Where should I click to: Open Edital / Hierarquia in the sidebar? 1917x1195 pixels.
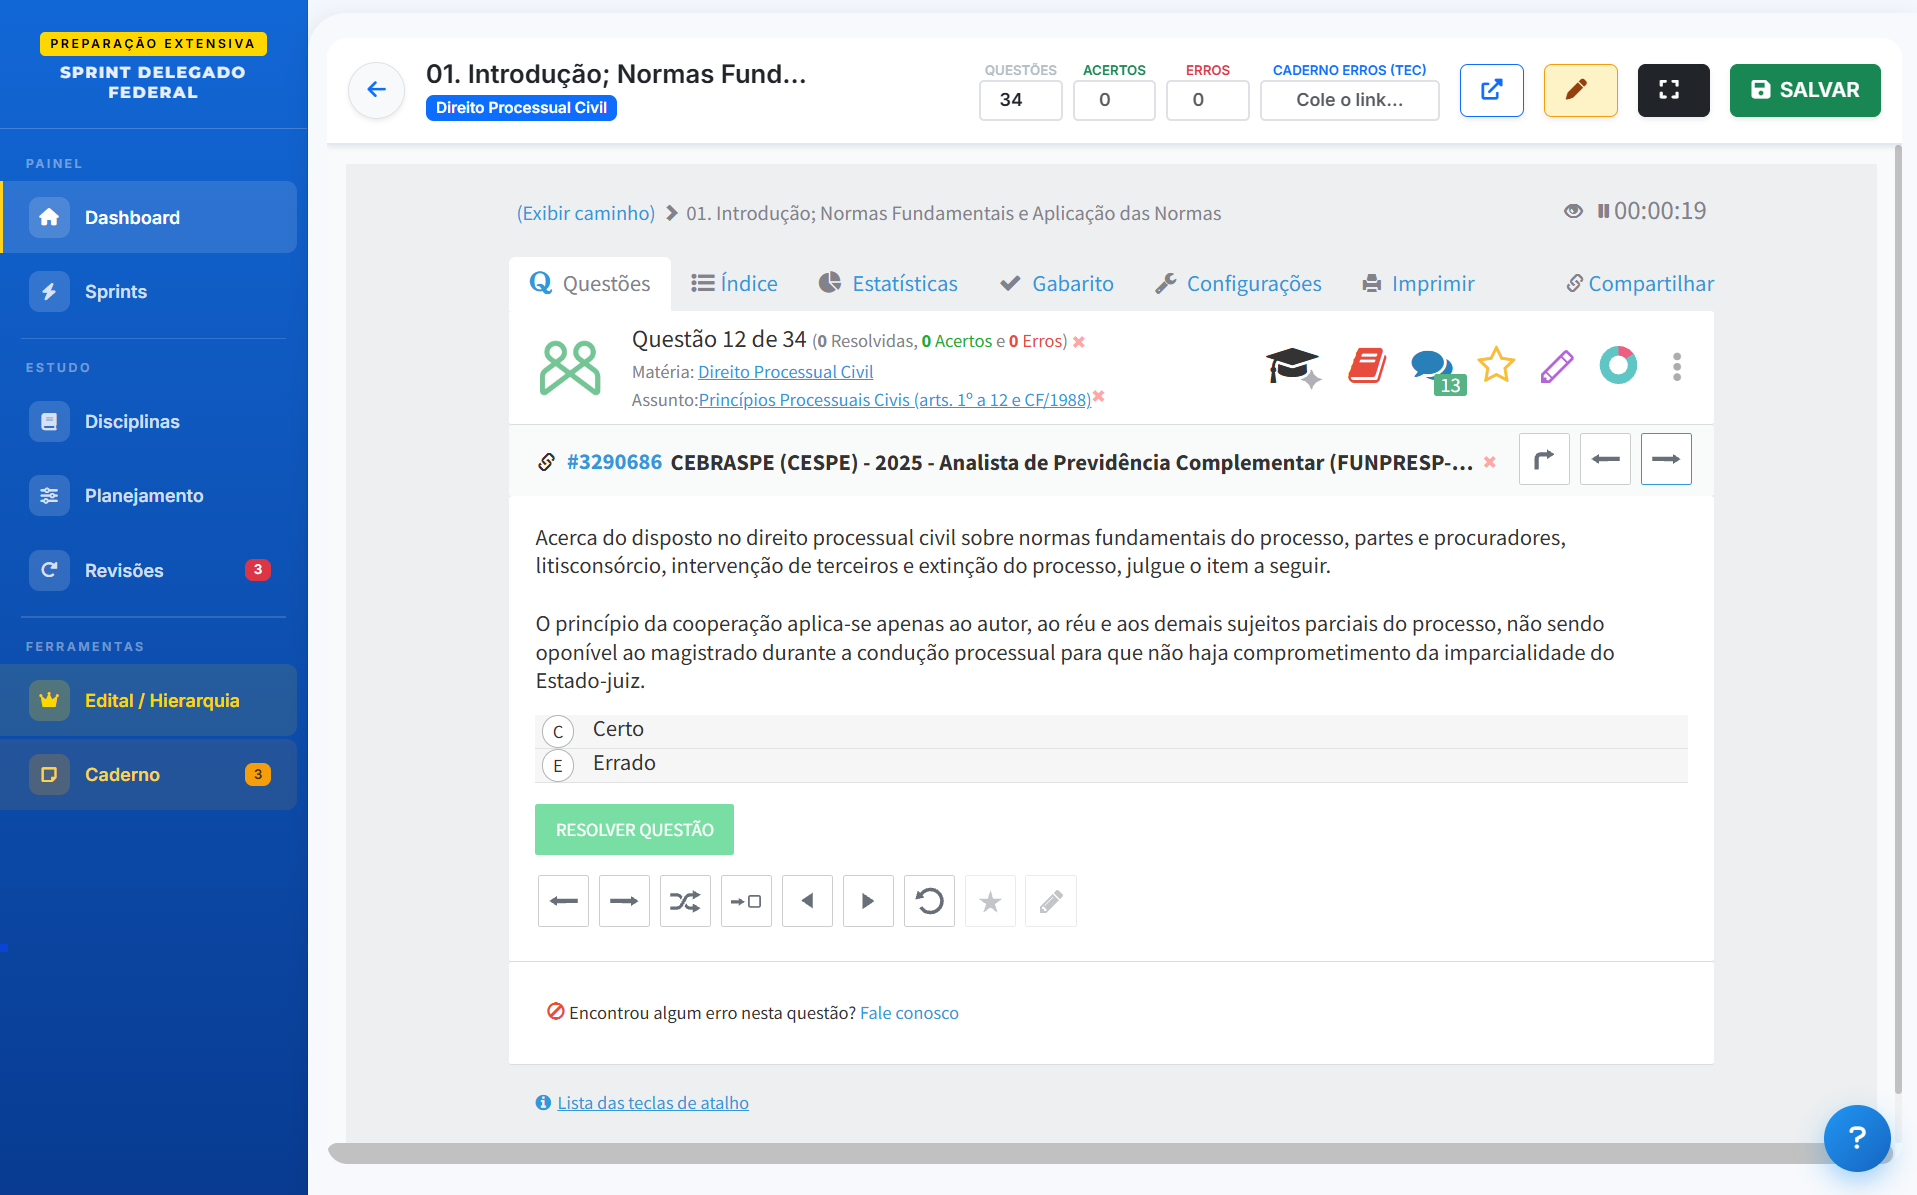[149, 700]
